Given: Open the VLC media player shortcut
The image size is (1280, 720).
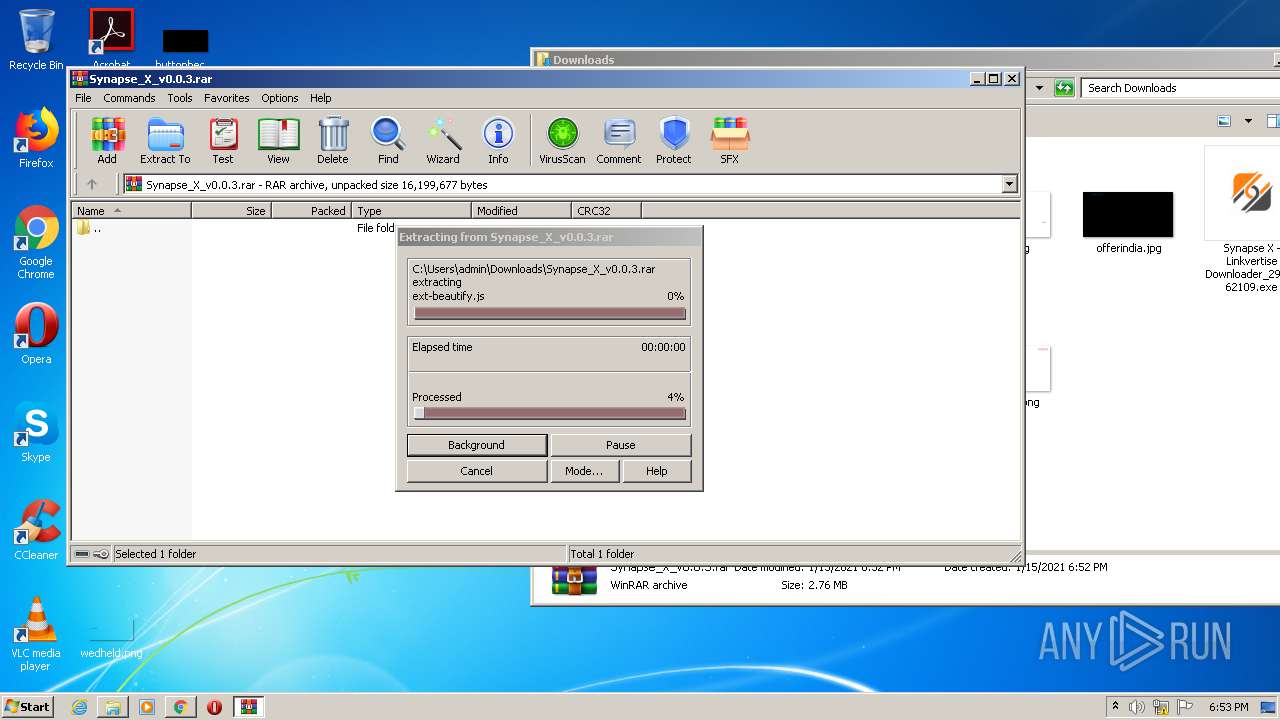Looking at the screenshot, I should point(36,634).
